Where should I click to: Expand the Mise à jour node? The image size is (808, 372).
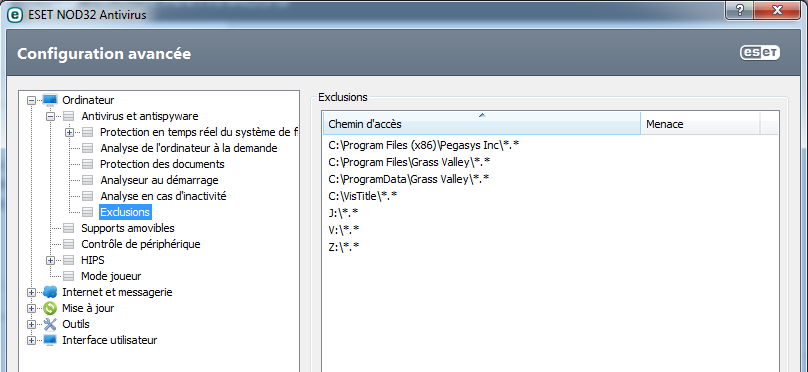(x=31, y=308)
